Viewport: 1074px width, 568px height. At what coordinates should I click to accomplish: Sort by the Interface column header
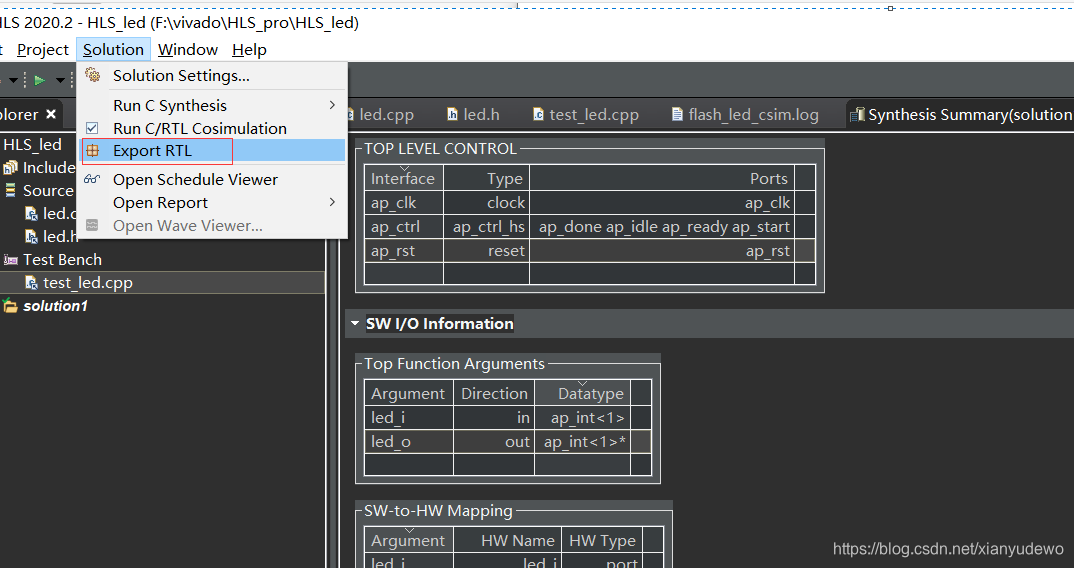point(403,178)
